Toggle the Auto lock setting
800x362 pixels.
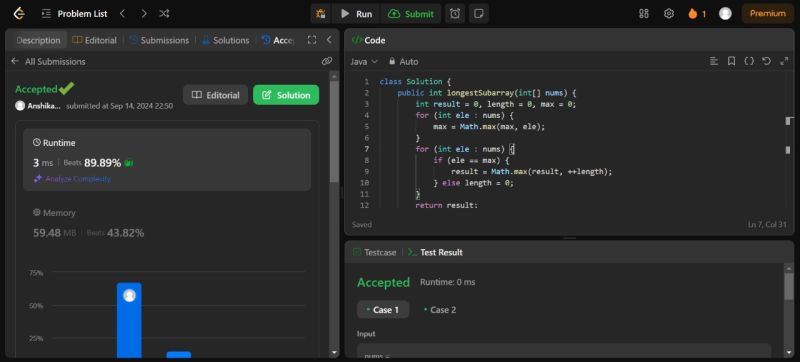coord(404,62)
